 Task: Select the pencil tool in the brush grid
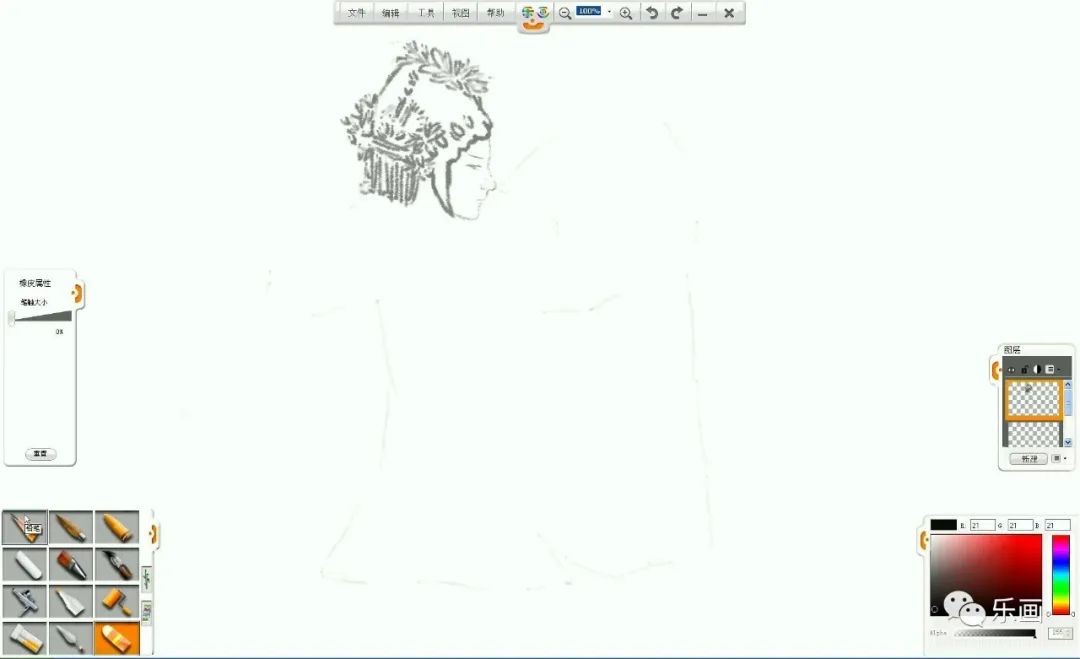pos(24,527)
